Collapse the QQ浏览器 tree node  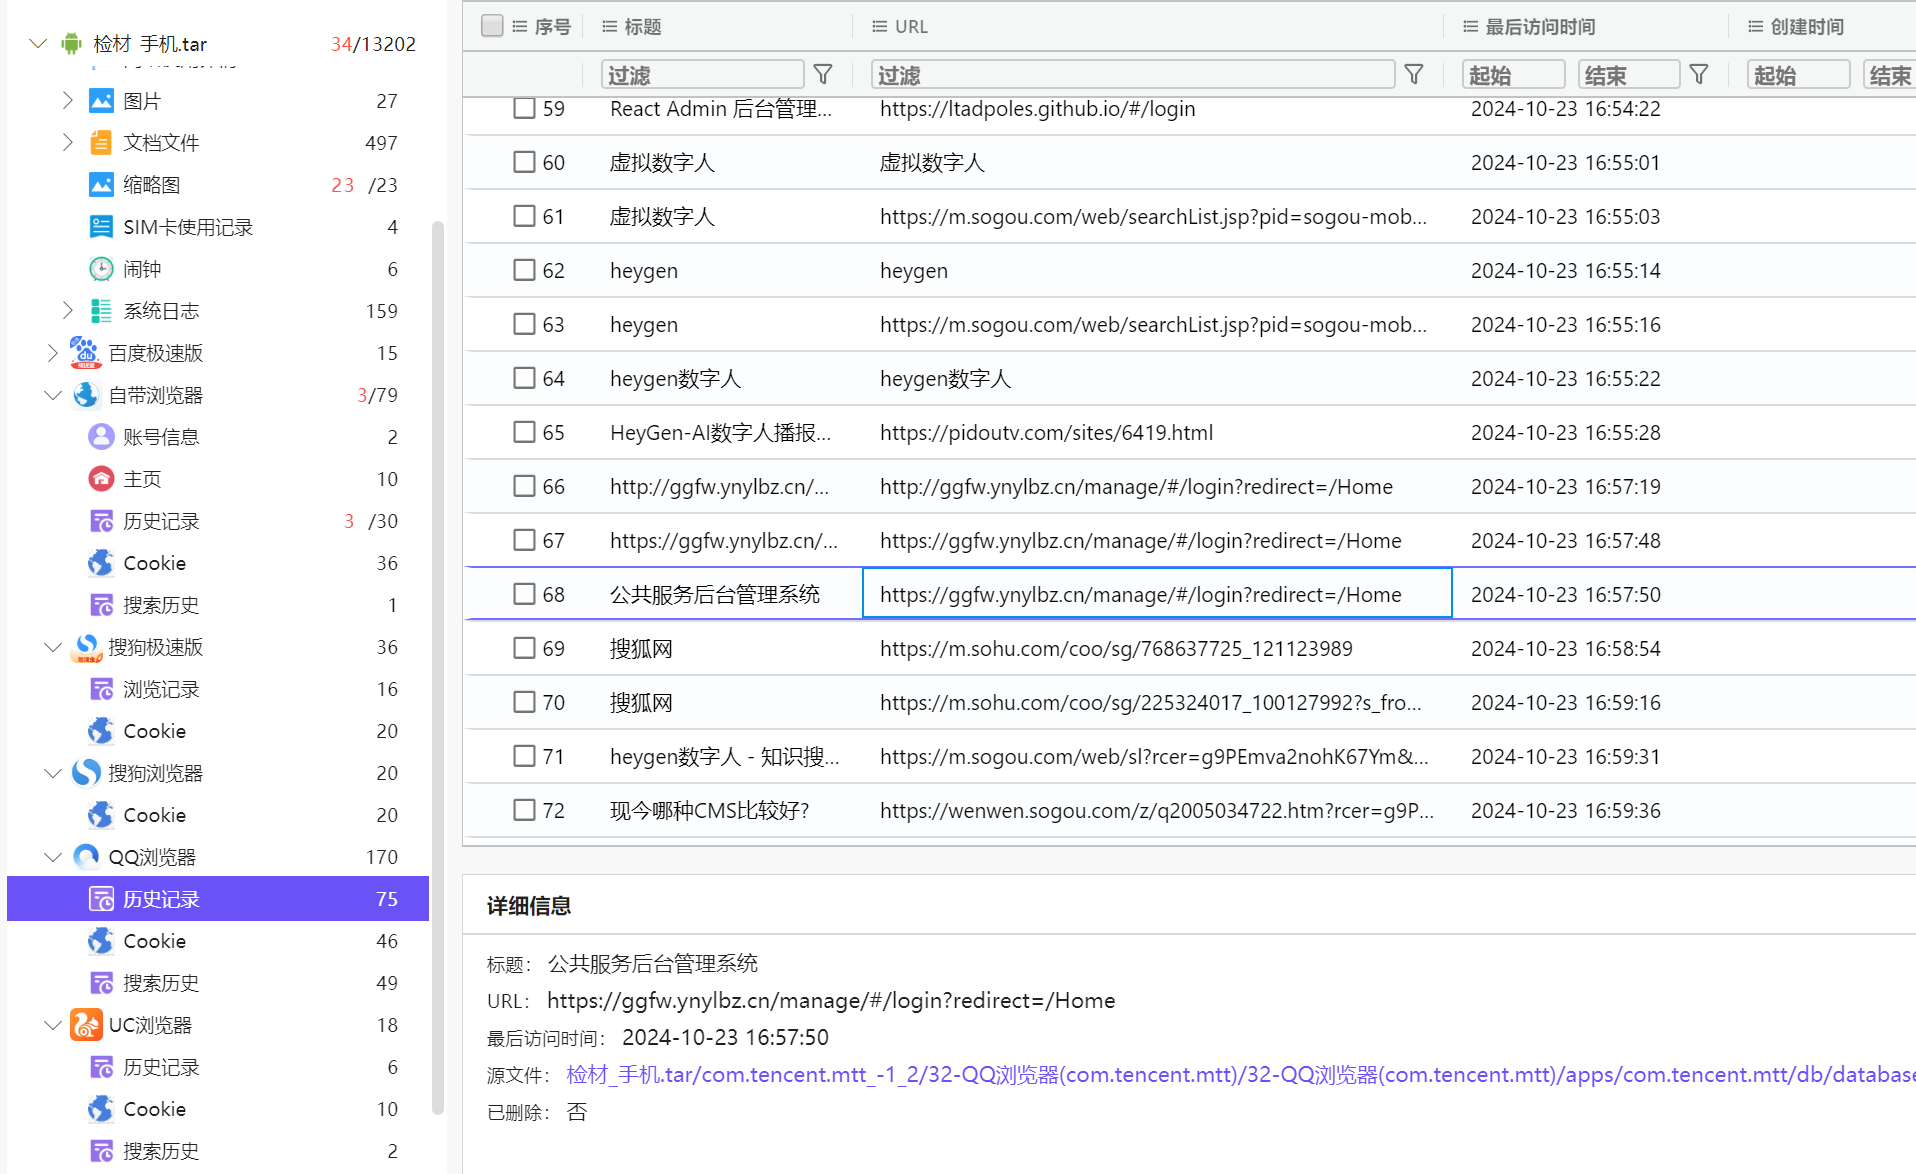pos(53,857)
